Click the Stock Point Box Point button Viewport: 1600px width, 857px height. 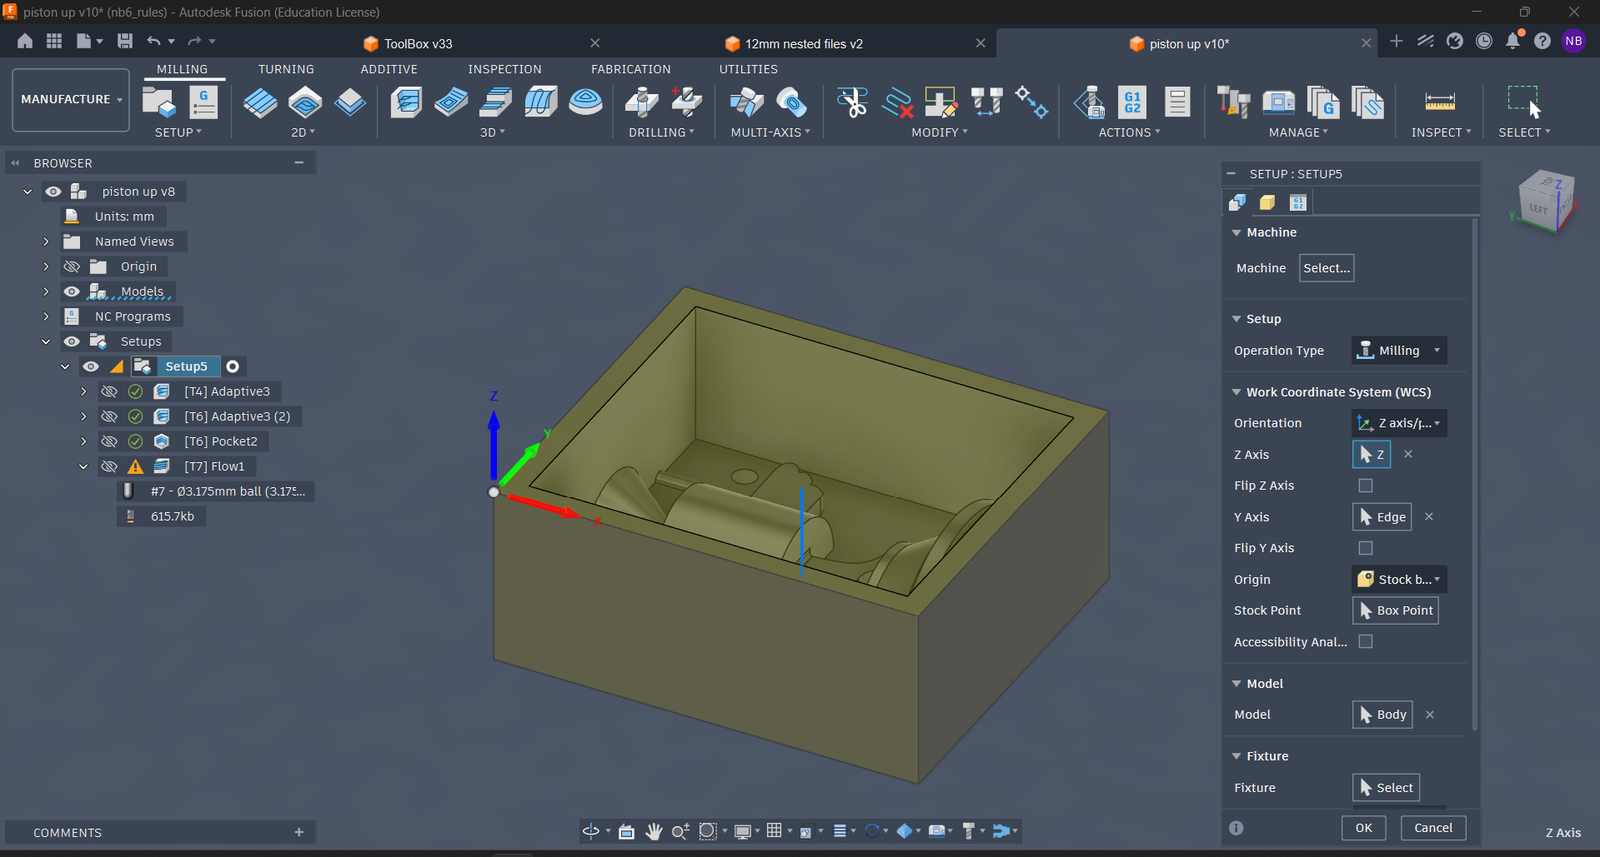coord(1395,611)
